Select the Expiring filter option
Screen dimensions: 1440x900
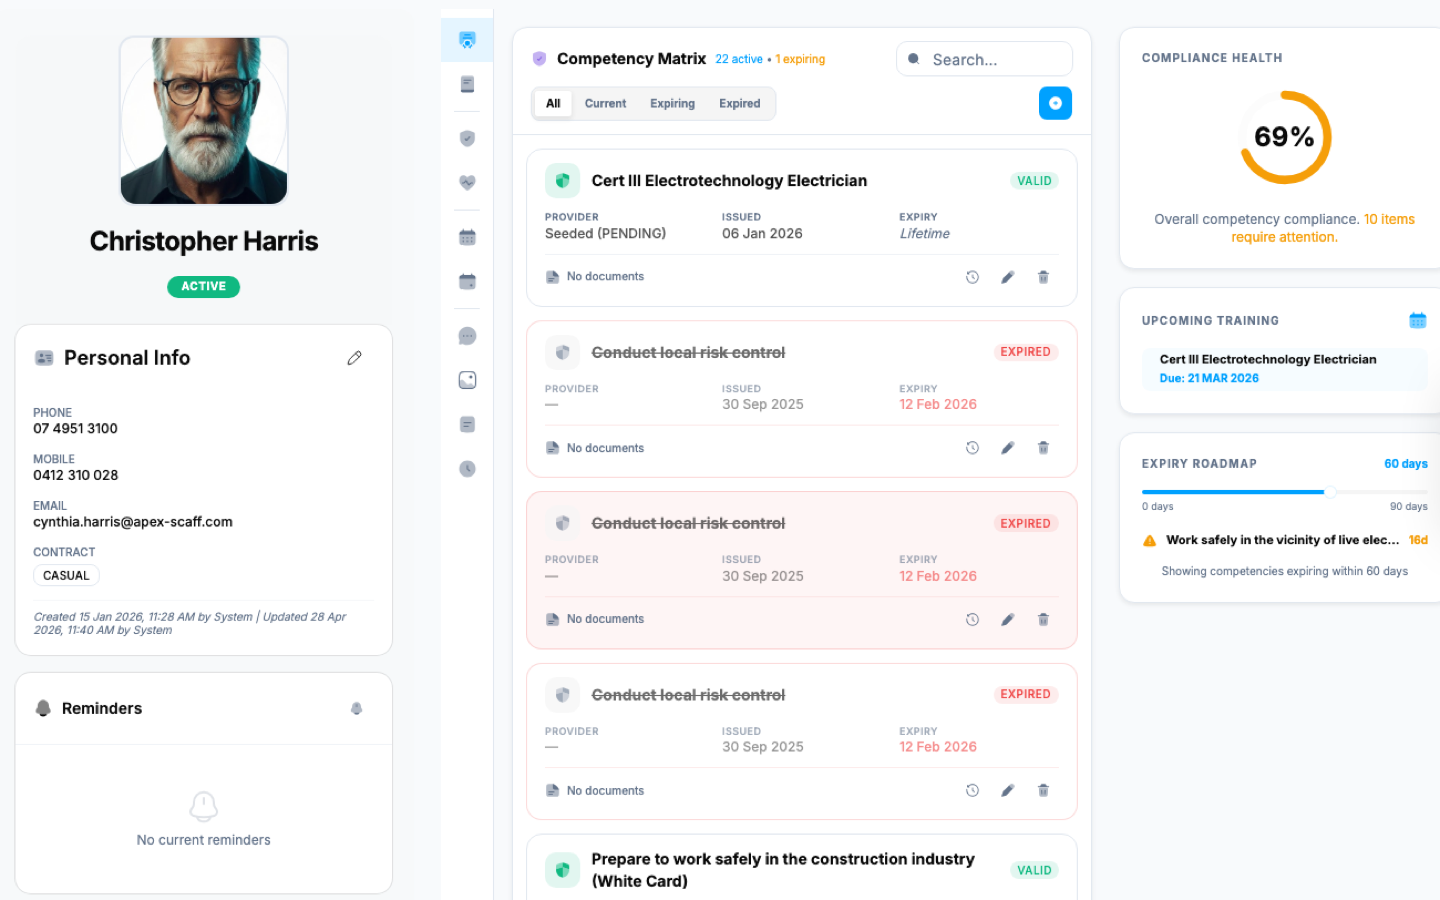point(672,103)
